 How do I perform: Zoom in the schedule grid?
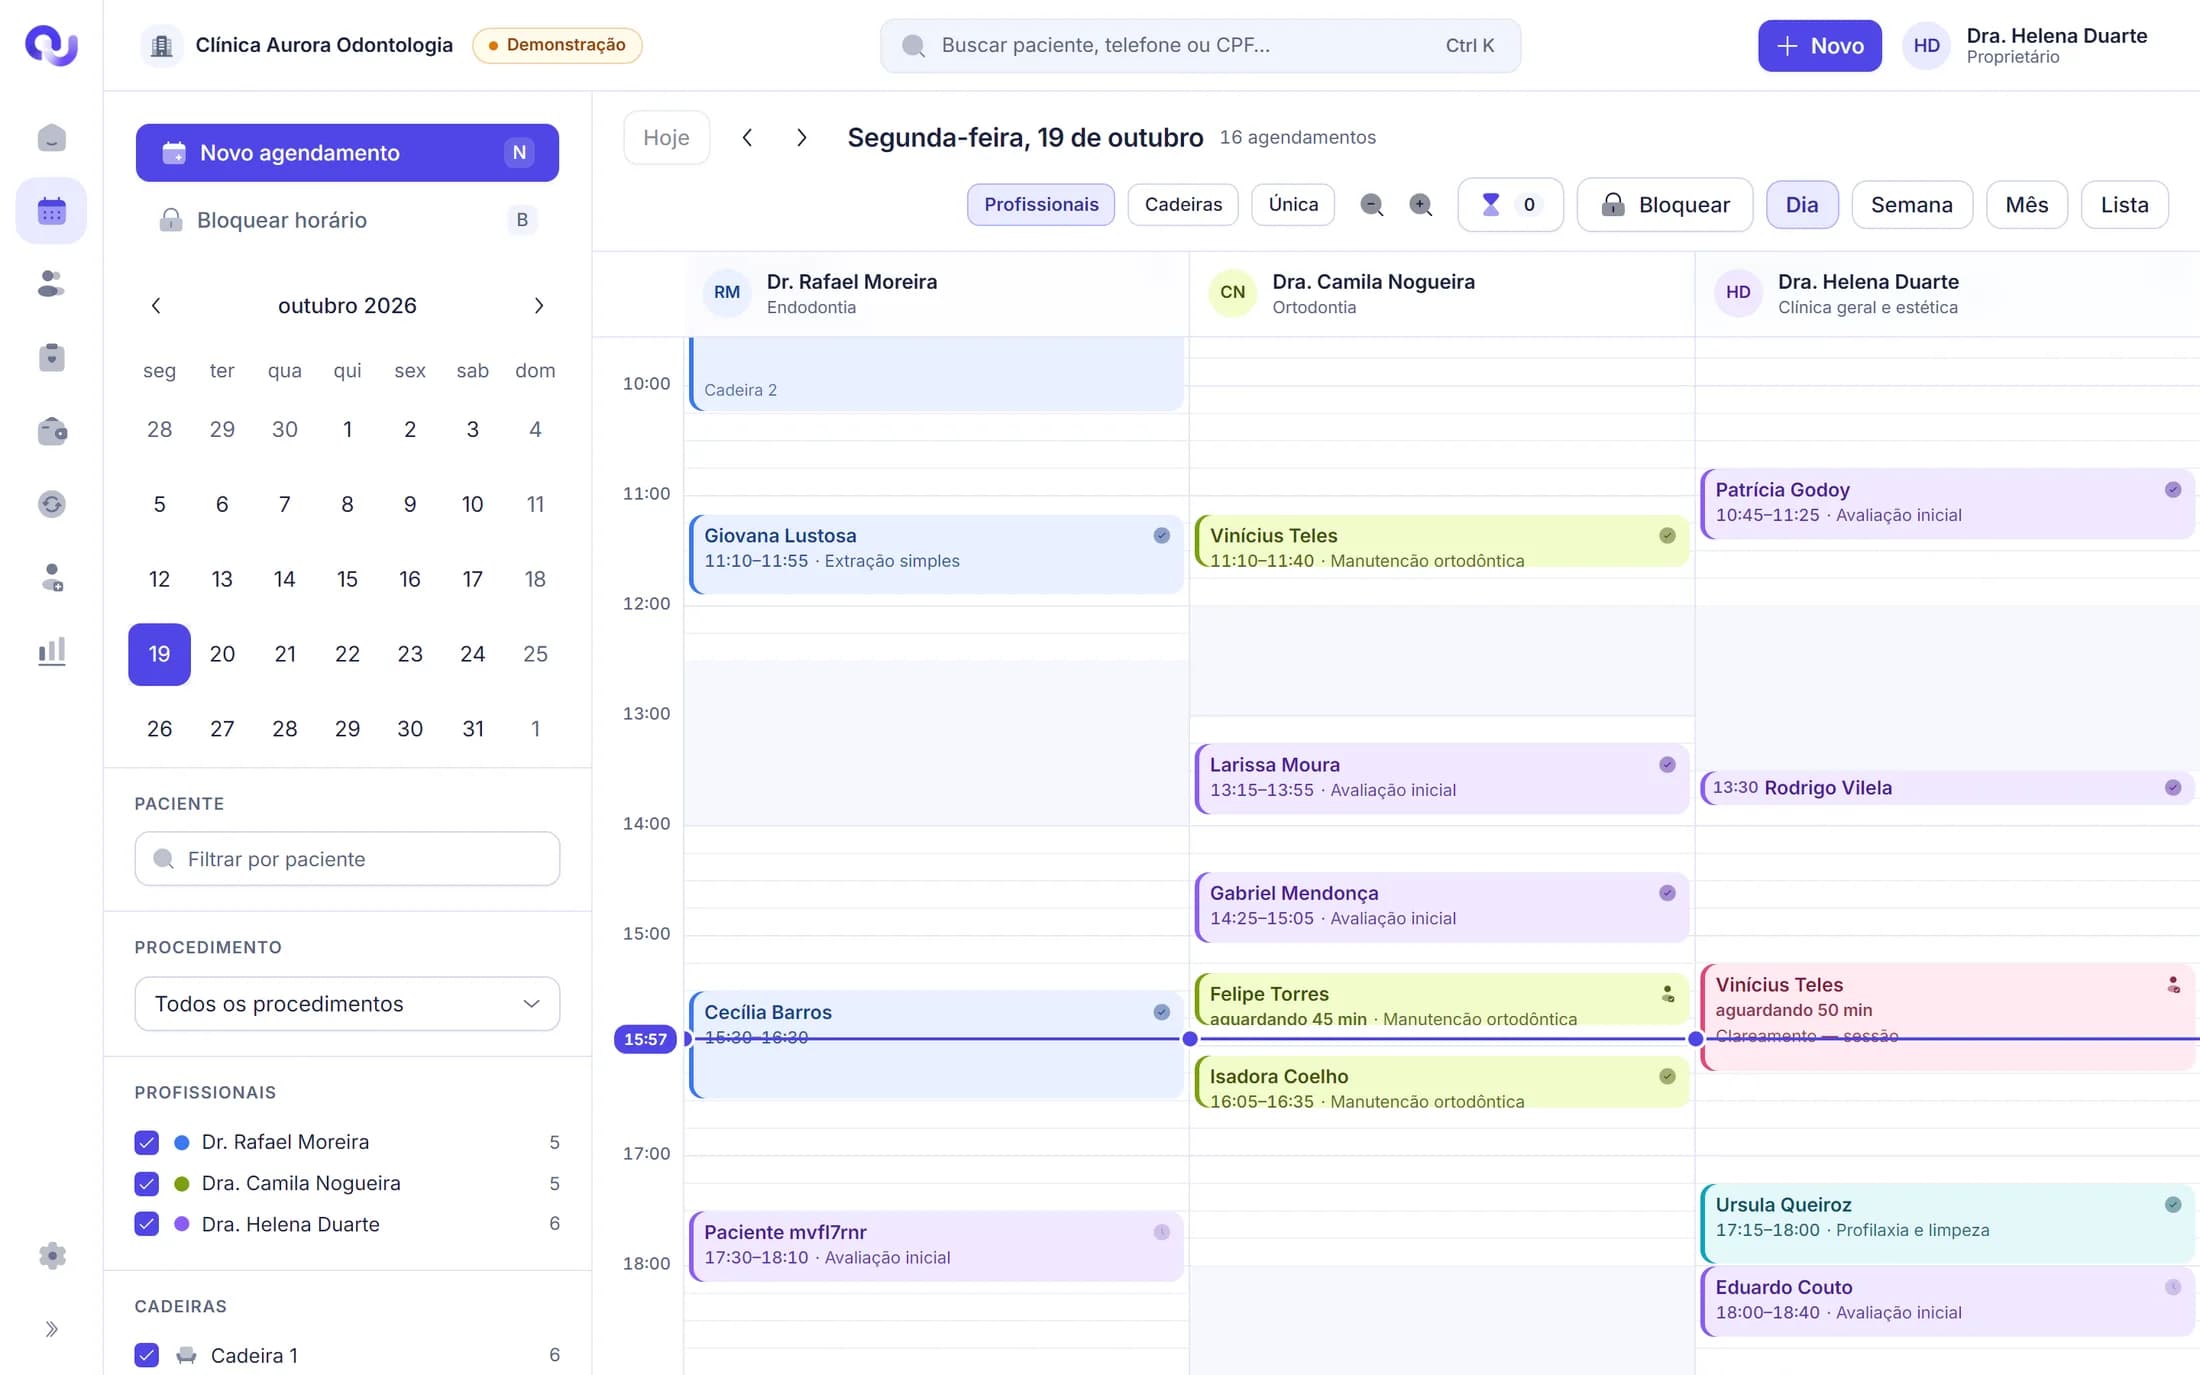[x=1421, y=205]
